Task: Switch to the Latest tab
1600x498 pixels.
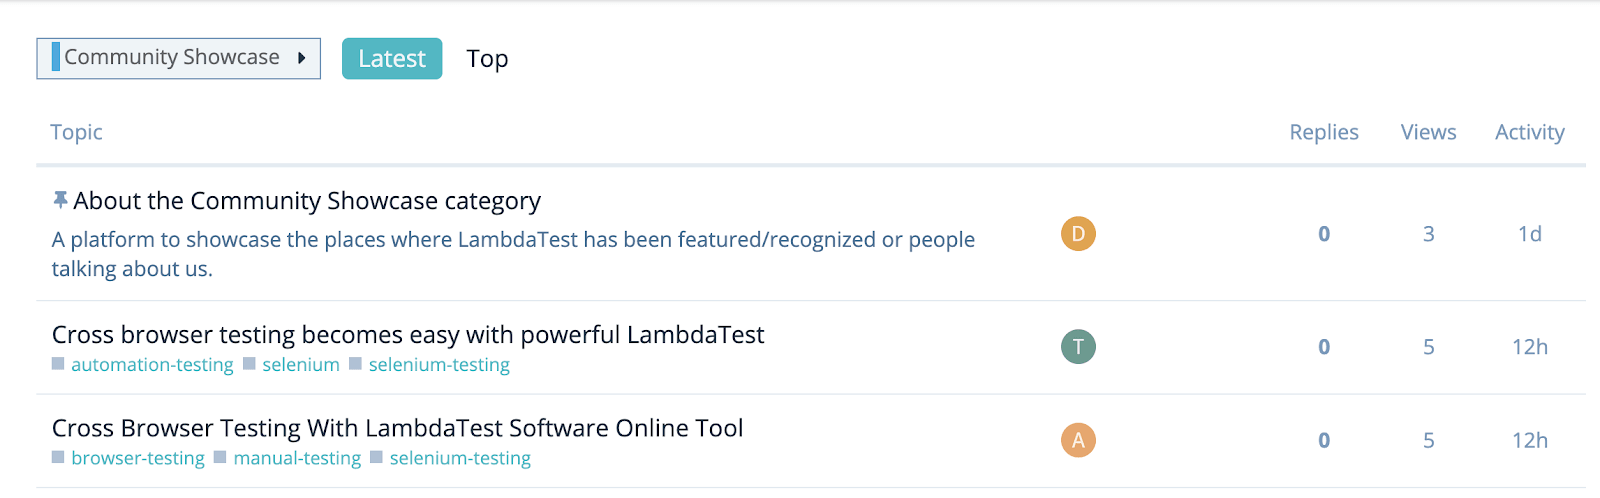Action: [x=391, y=59]
